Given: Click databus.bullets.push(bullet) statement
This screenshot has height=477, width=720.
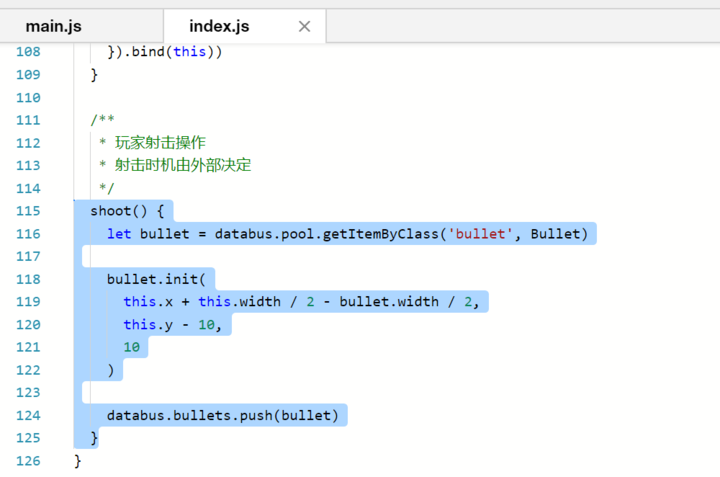Looking at the screenshot, I should [x=223, y=415].
